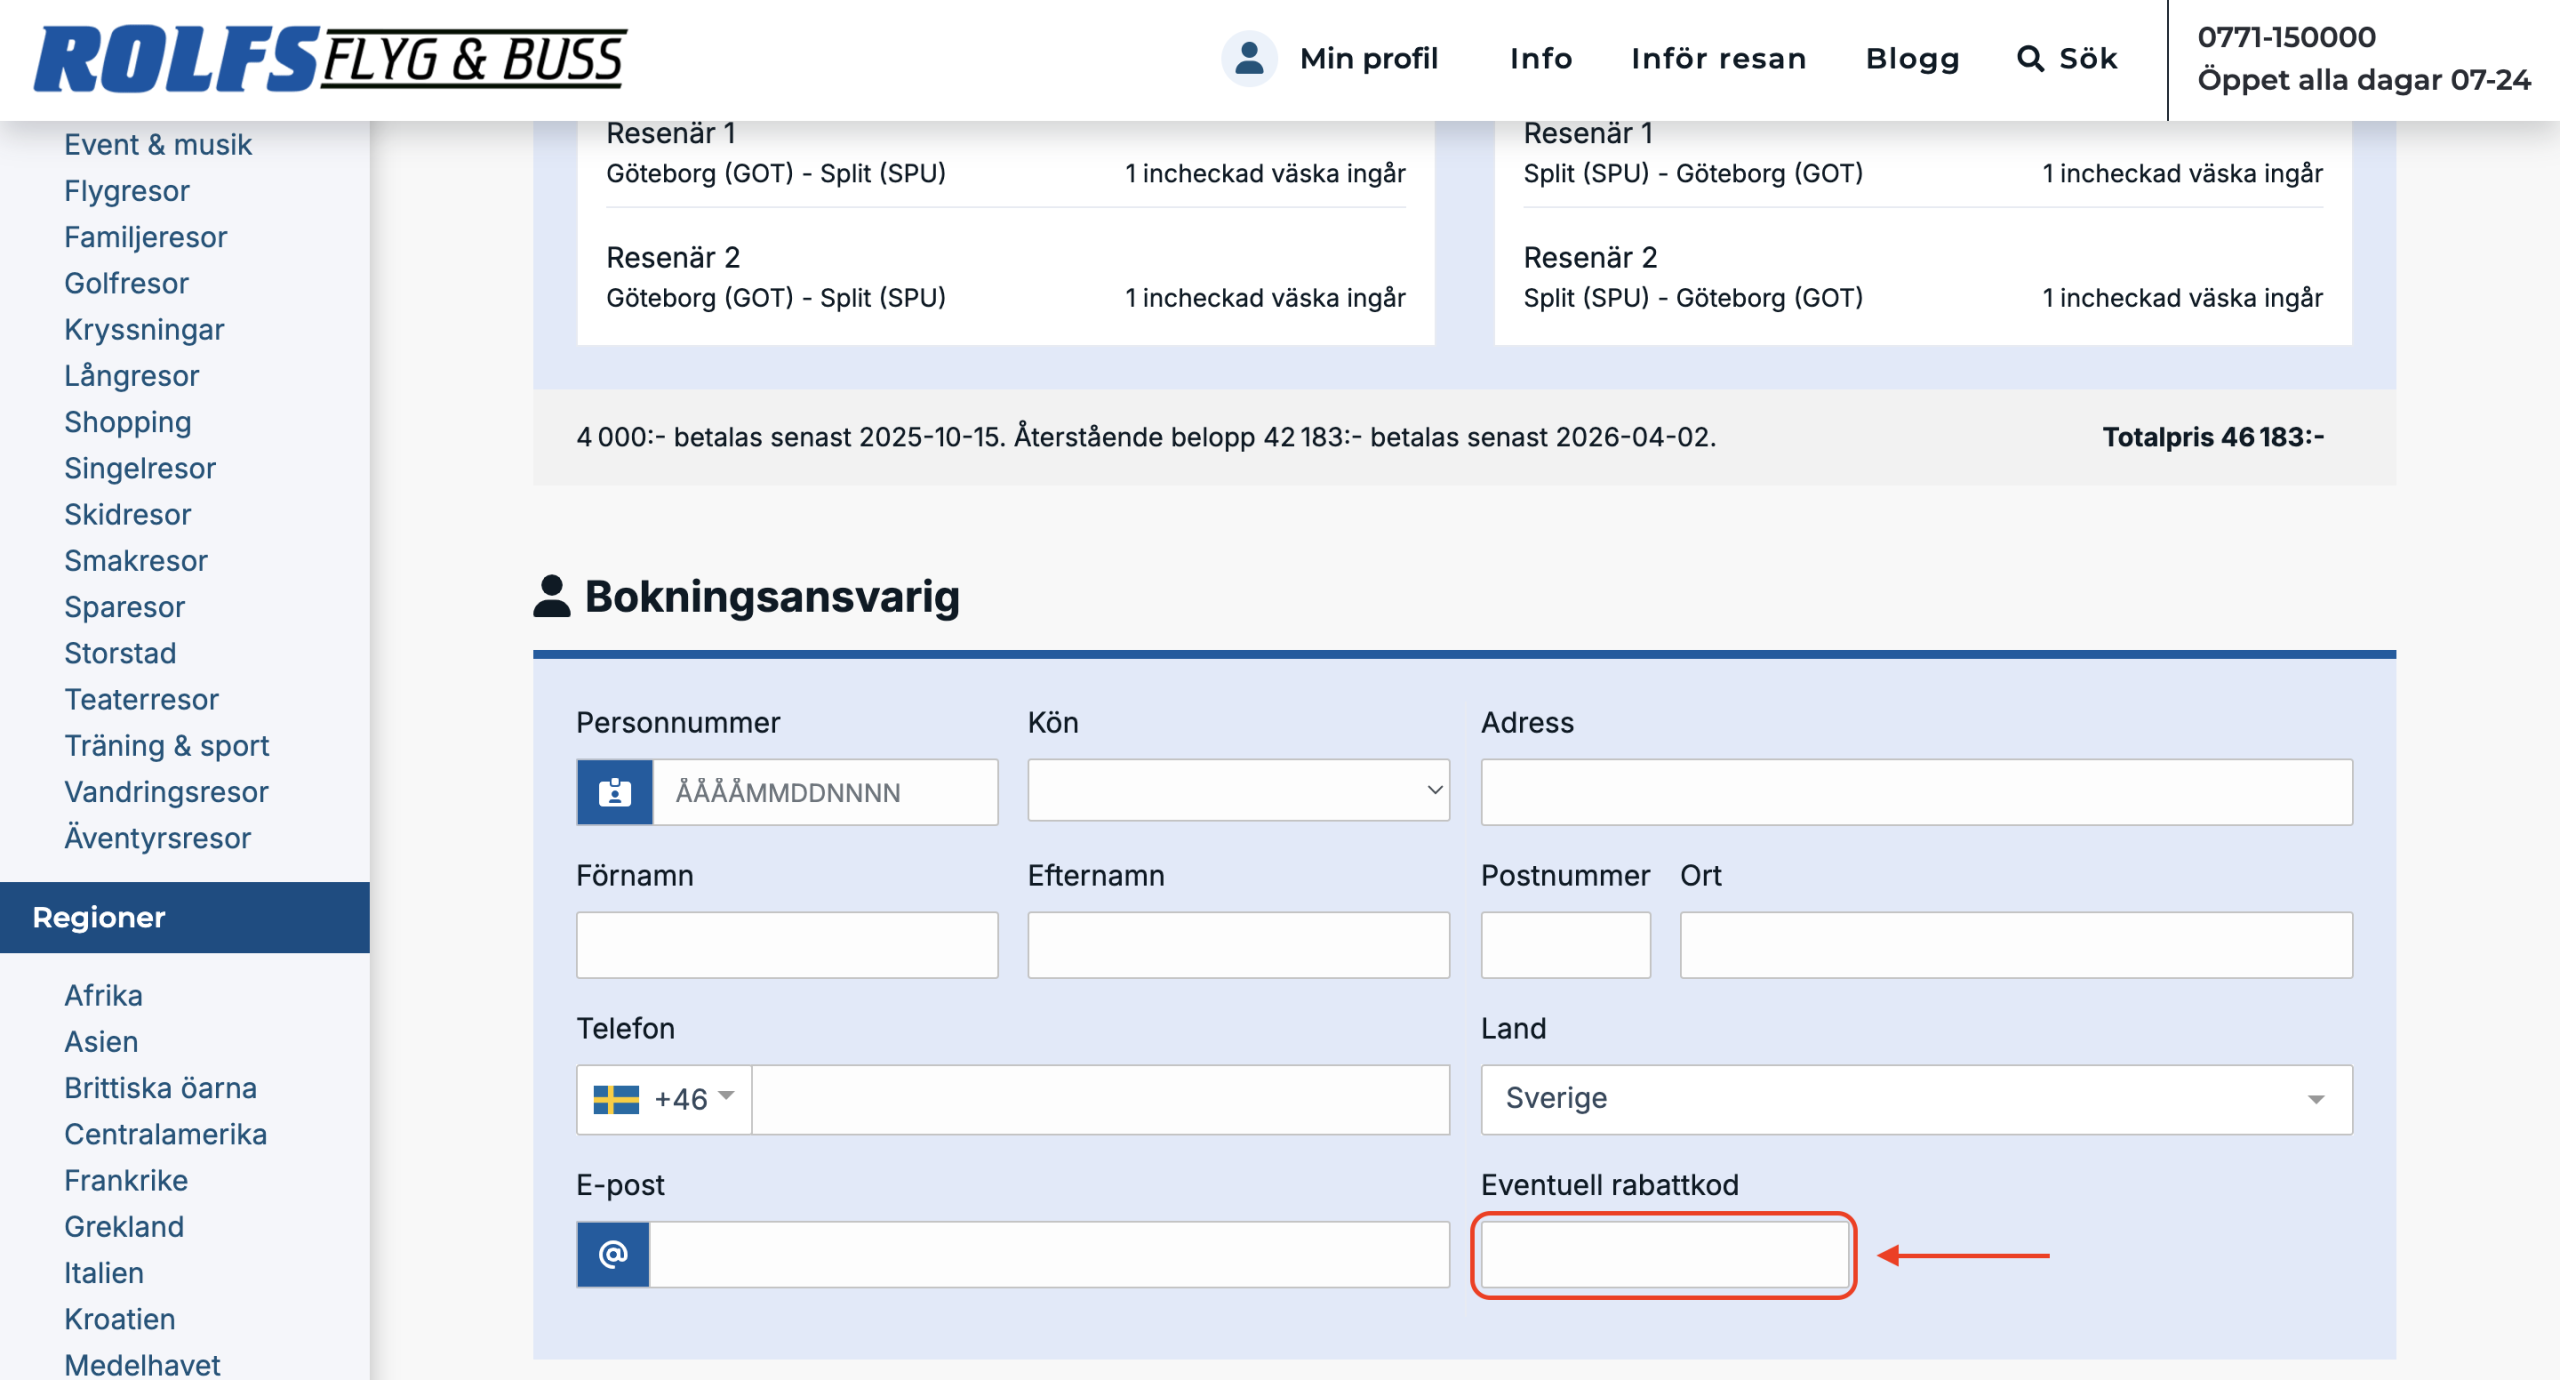Click into the Adress input field

click(x=1915, y=792)
